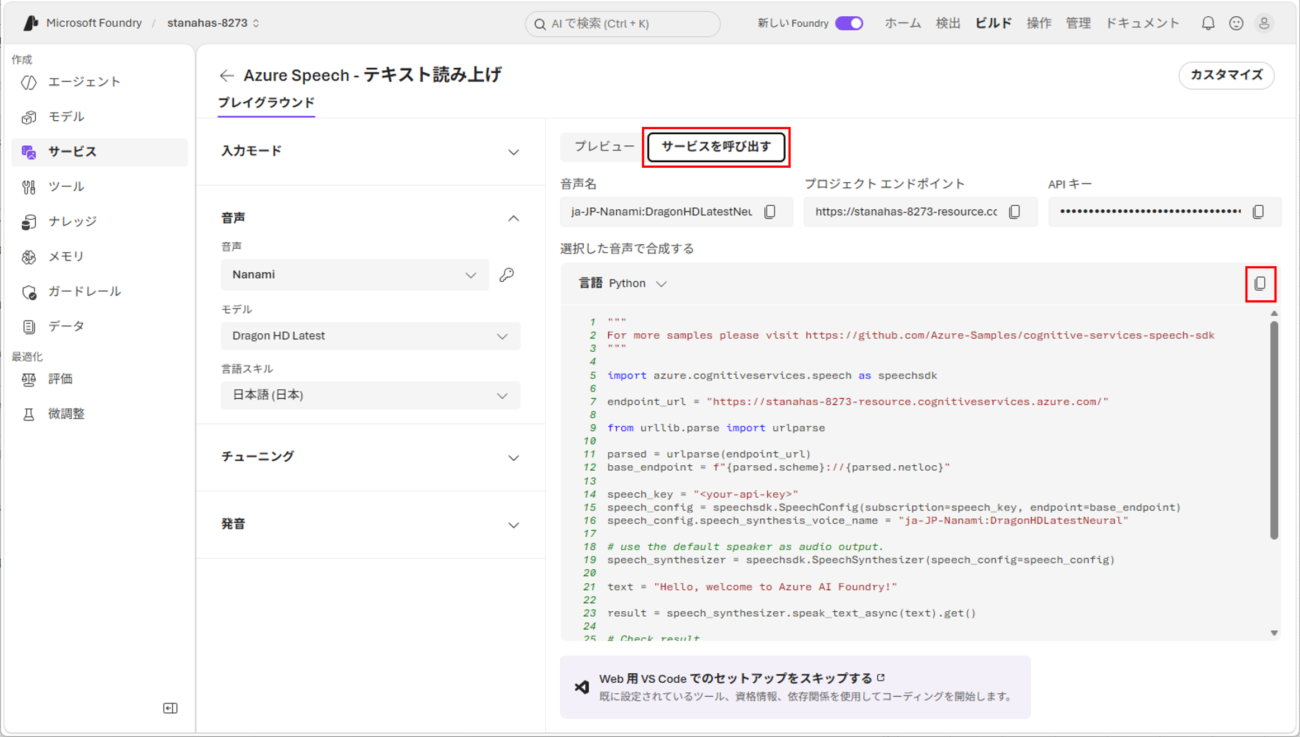Open the Web 用 VS Code setup link
The image size is (1300, 737).
click(742, 679)
